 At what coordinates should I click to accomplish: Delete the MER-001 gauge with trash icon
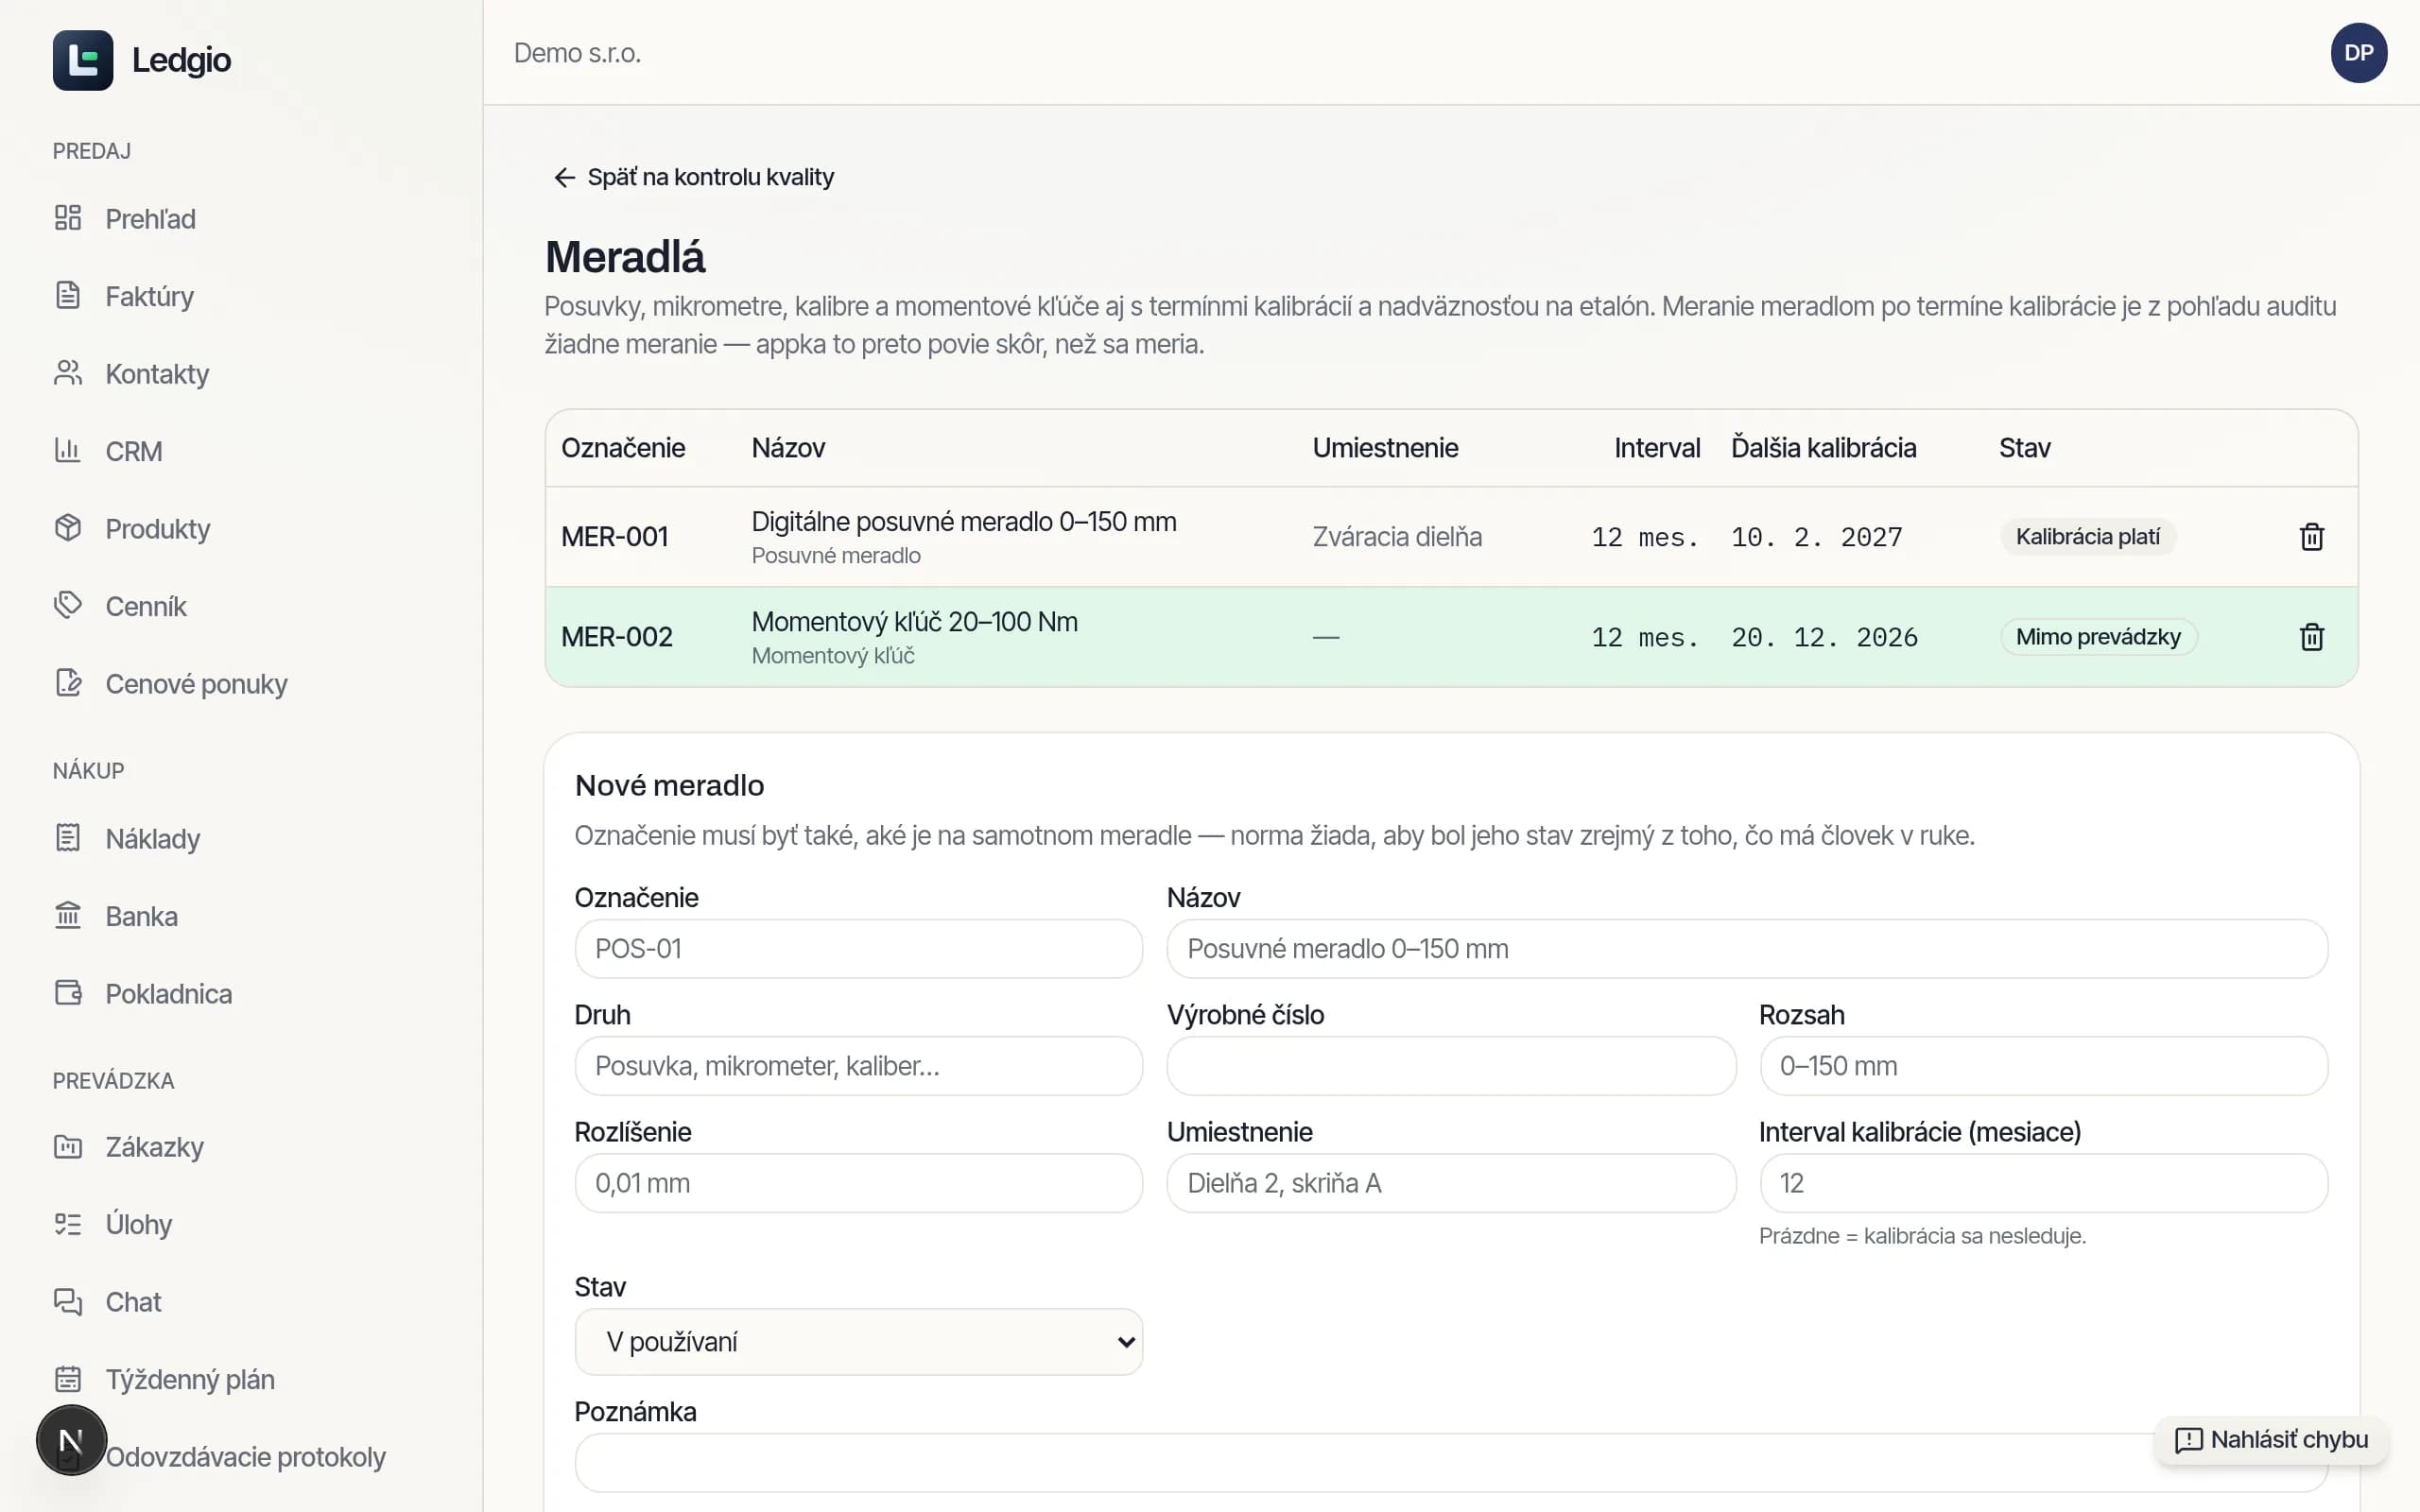click(2311, 537)
